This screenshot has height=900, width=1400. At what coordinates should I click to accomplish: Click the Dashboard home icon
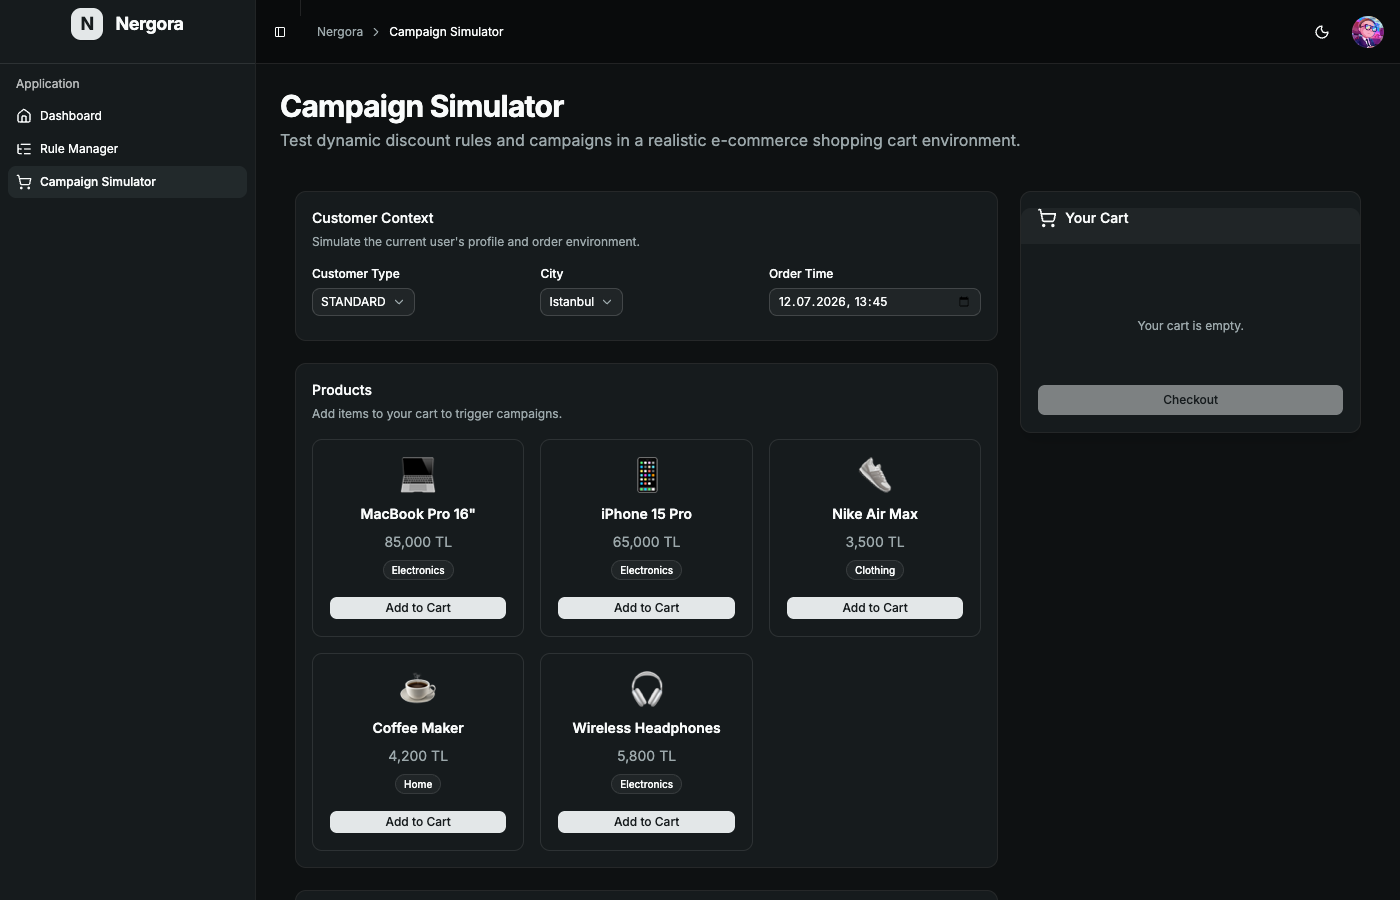(24, 116)
